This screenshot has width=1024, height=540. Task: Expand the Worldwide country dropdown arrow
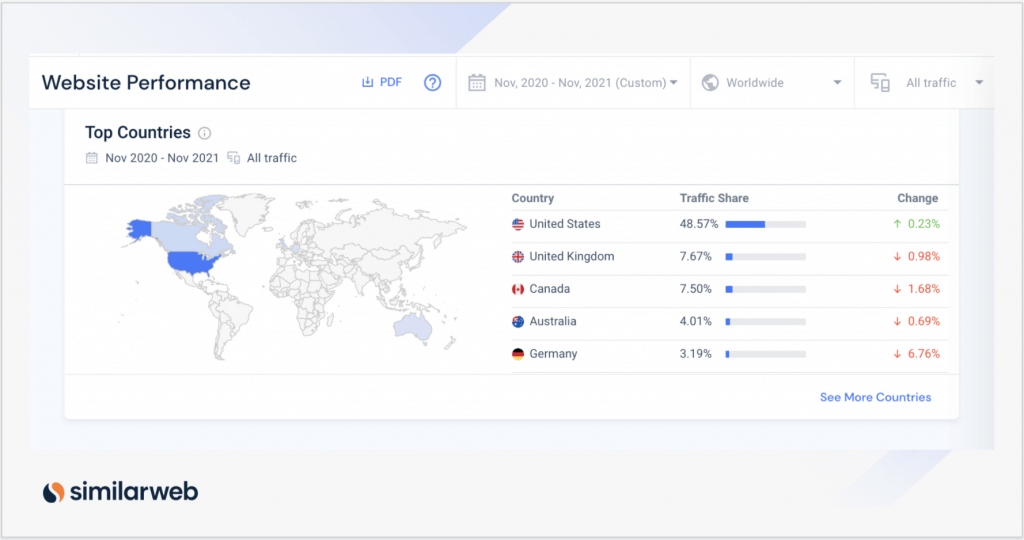(x=837, y=83)
